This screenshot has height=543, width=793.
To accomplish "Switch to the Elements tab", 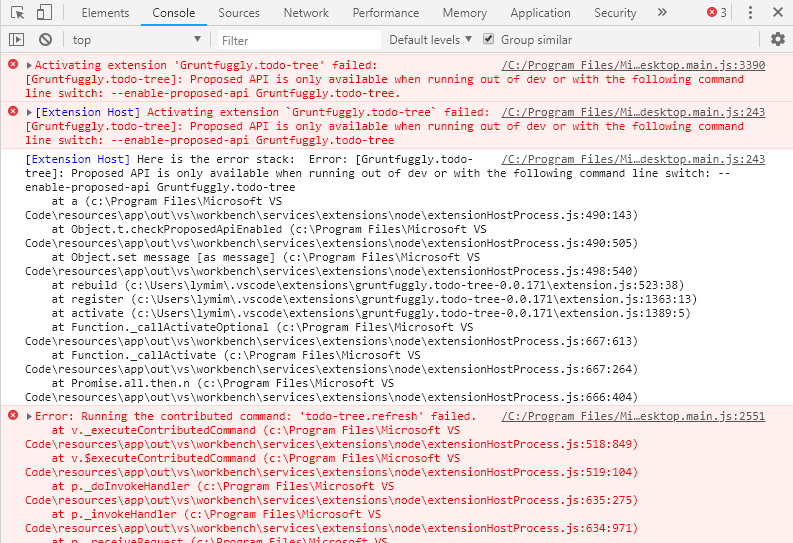I will (105, 13).
